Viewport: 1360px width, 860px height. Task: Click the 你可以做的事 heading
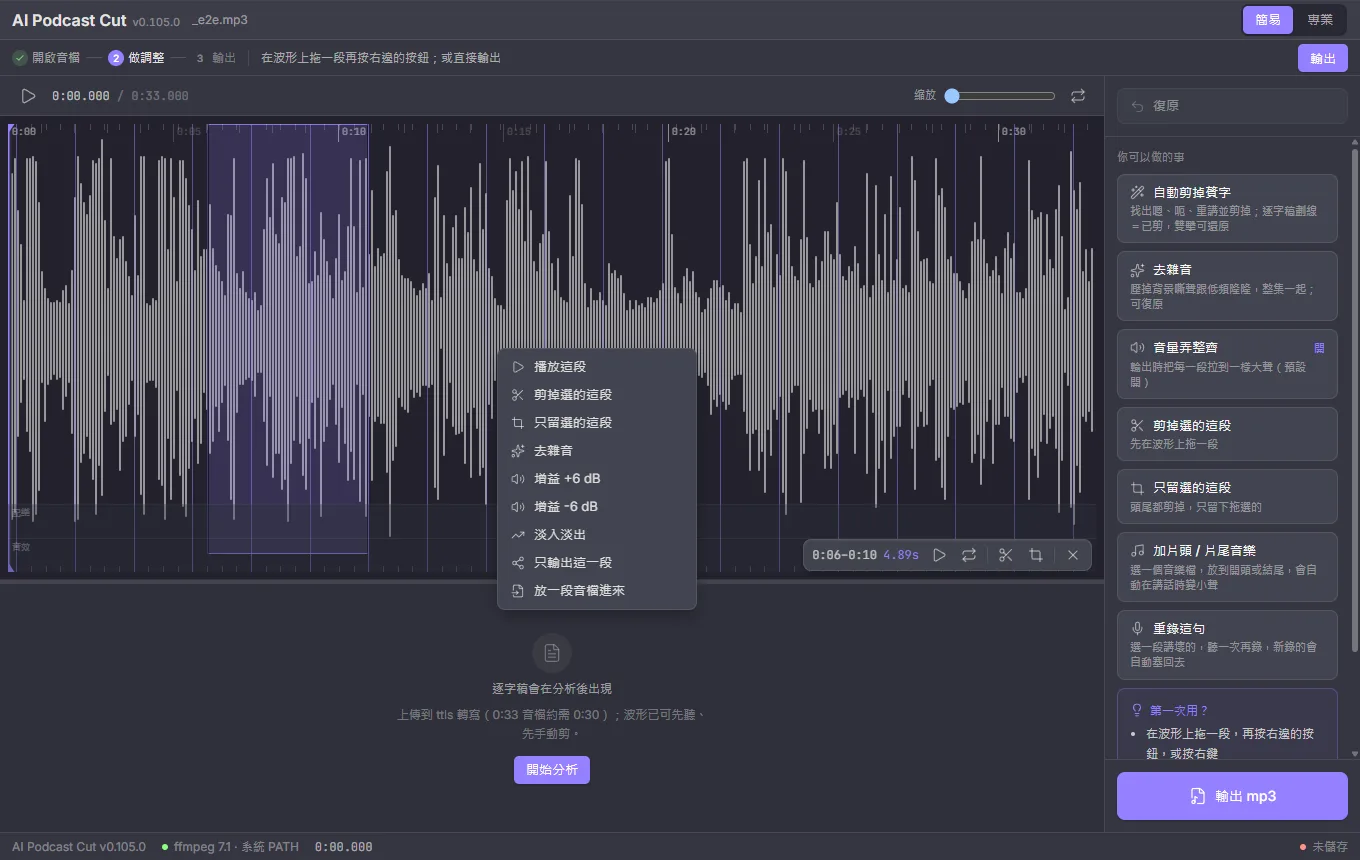[1151, 157]
